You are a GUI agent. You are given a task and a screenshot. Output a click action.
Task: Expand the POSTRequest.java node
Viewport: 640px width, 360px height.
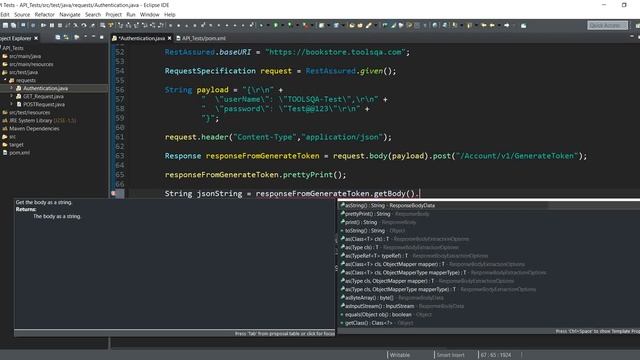coord(11,104)
